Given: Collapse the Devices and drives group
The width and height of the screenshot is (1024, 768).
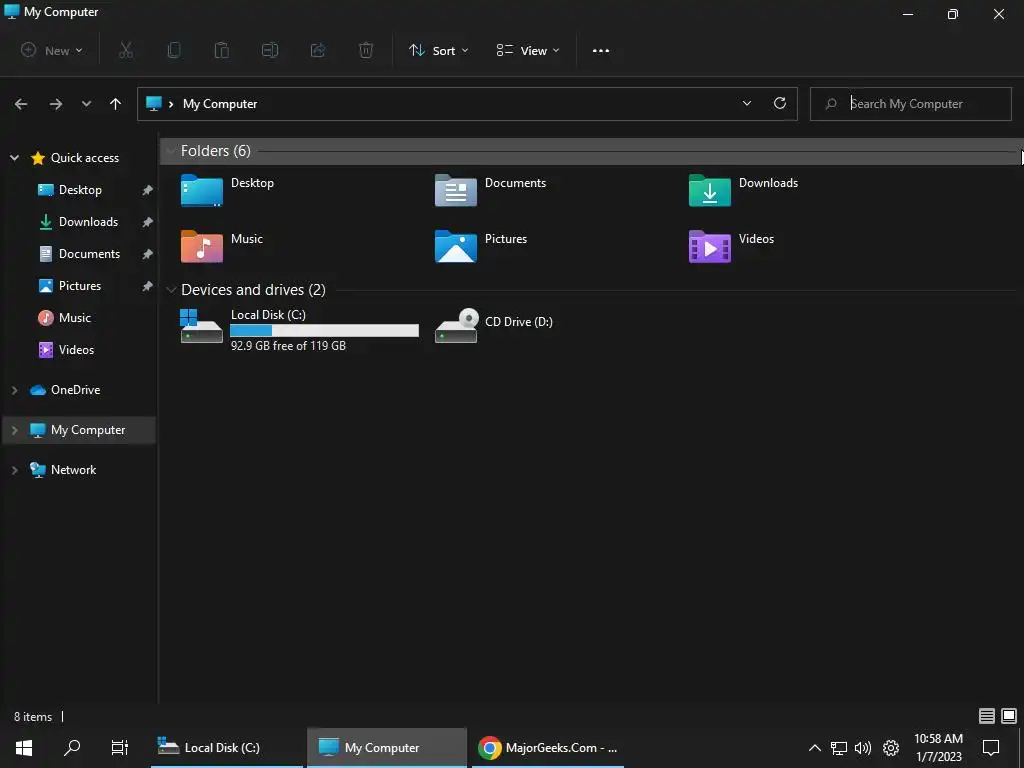Looking at the screenshot, I should 171,289.
